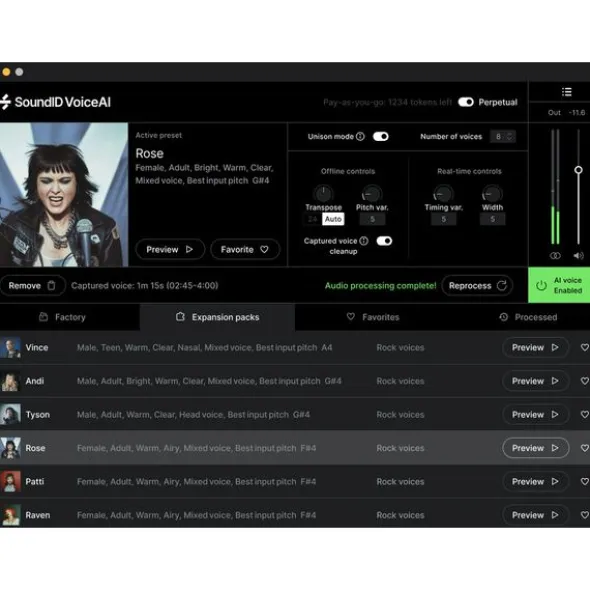Preview the Tyson voice
The image size is (590, 591).
535,415
